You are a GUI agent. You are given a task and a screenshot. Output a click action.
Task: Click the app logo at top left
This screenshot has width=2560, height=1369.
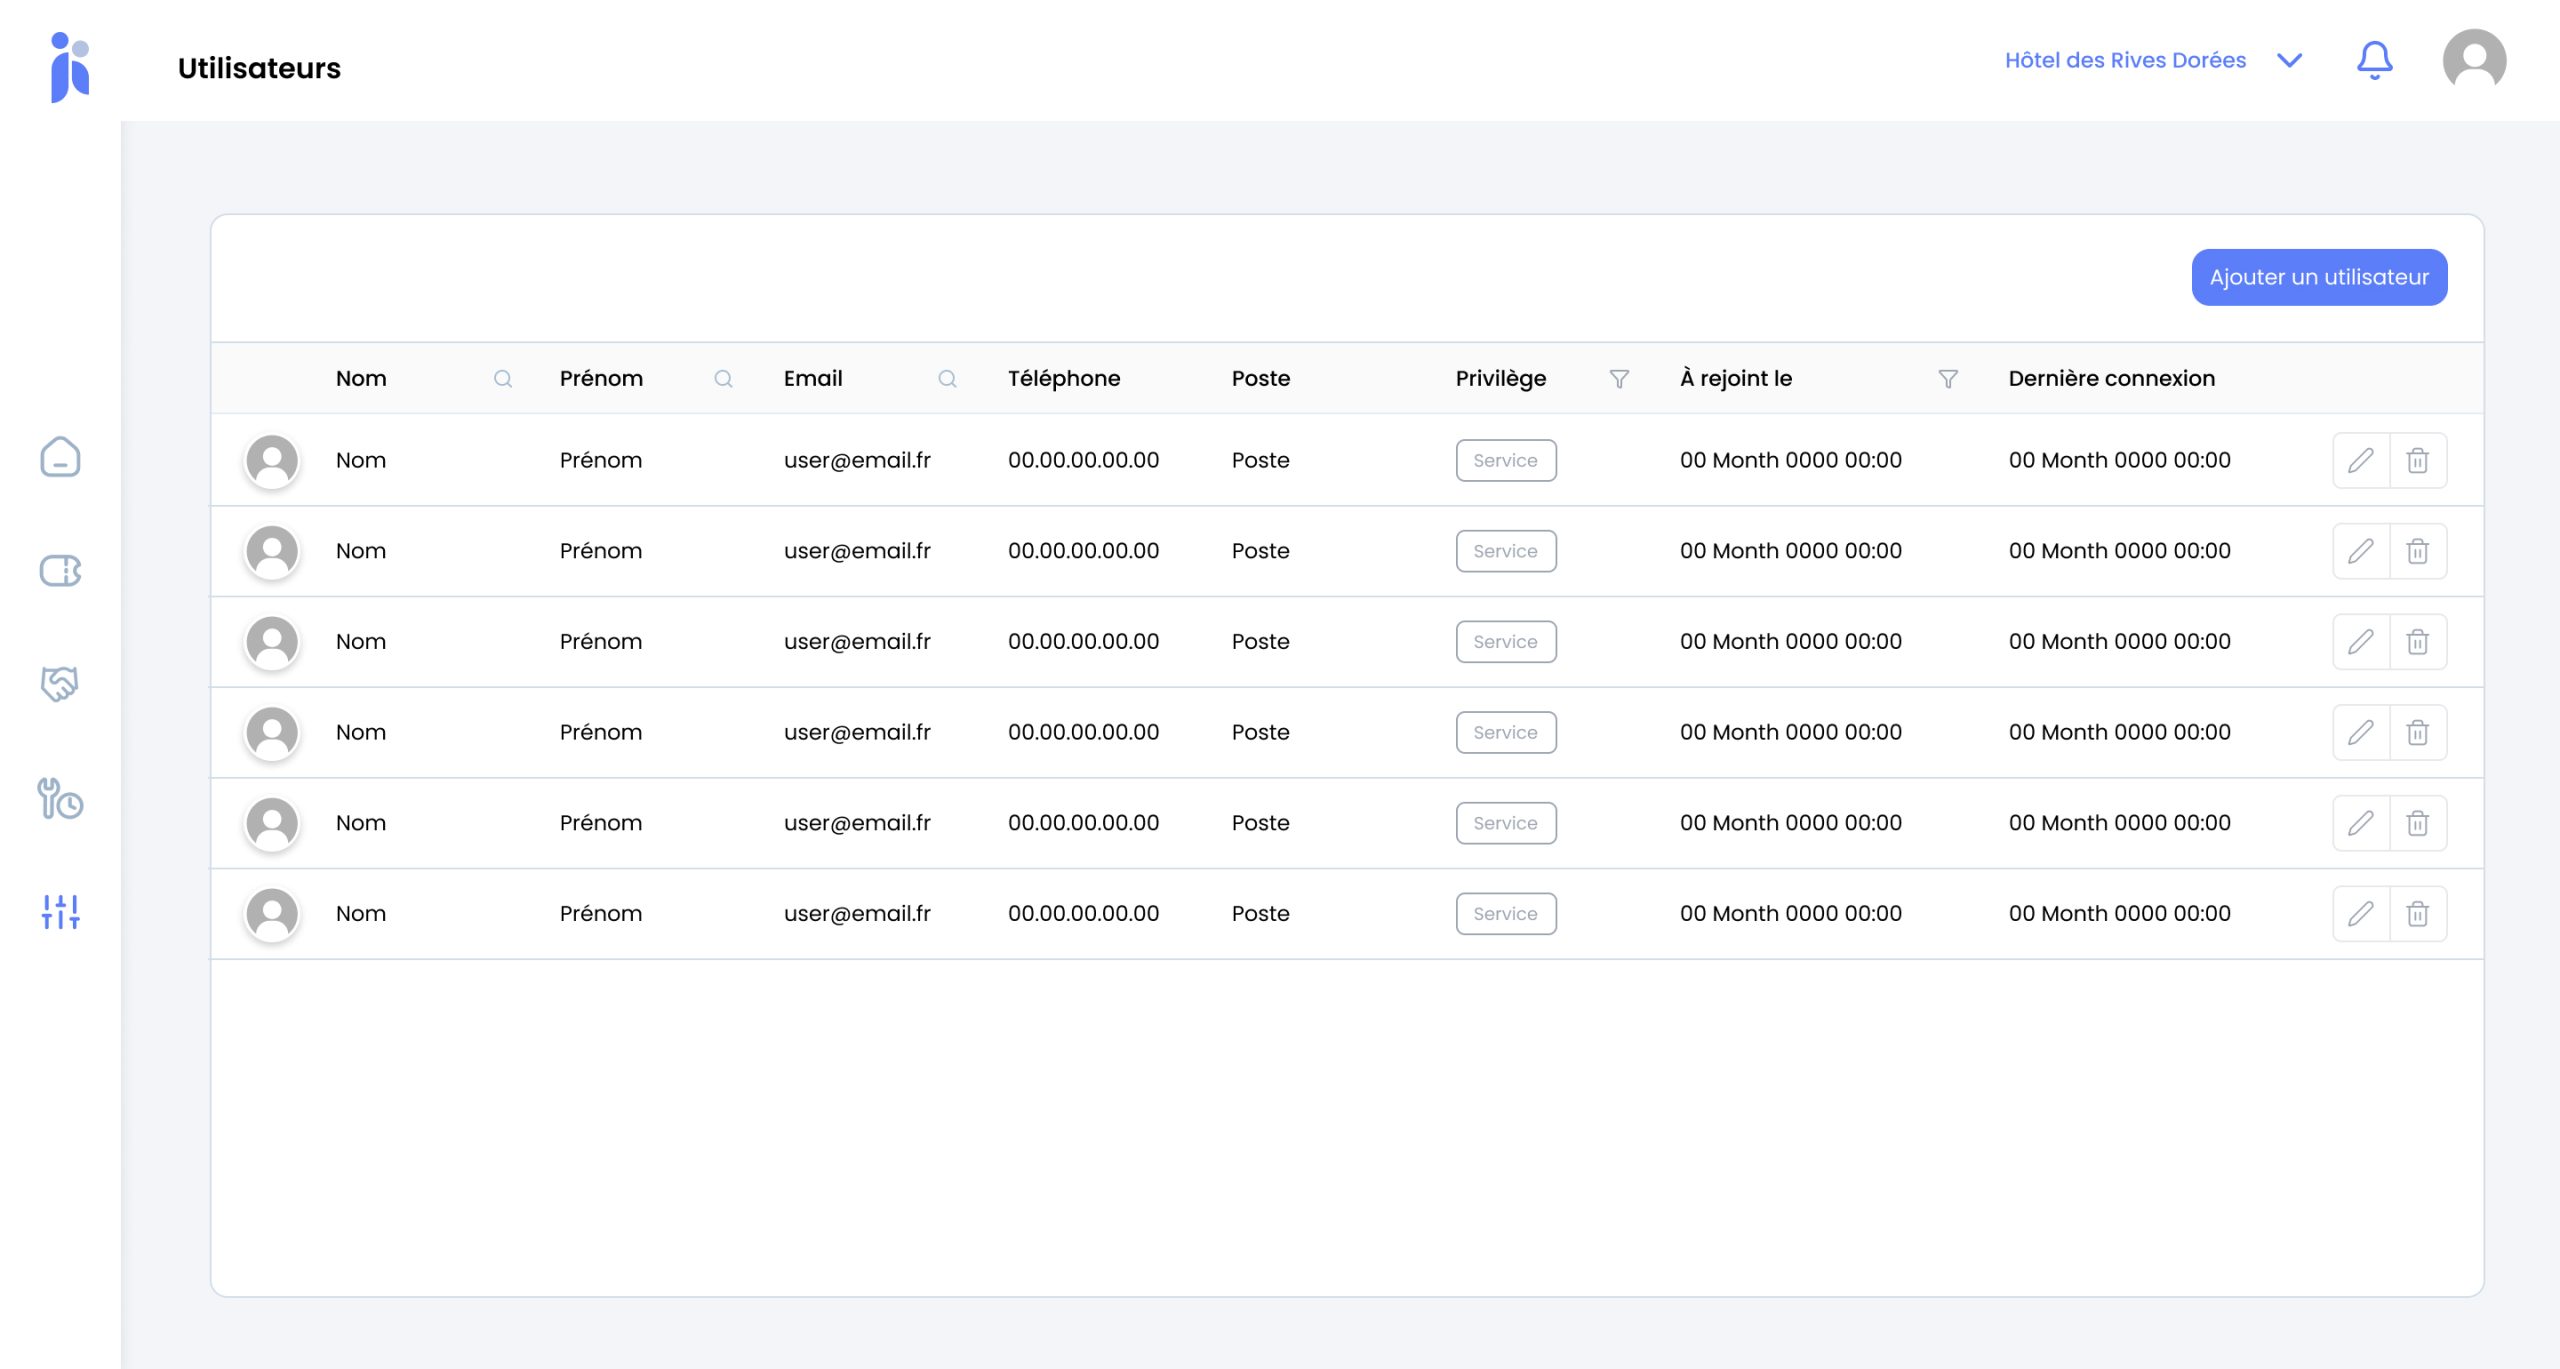coord(70,67)
